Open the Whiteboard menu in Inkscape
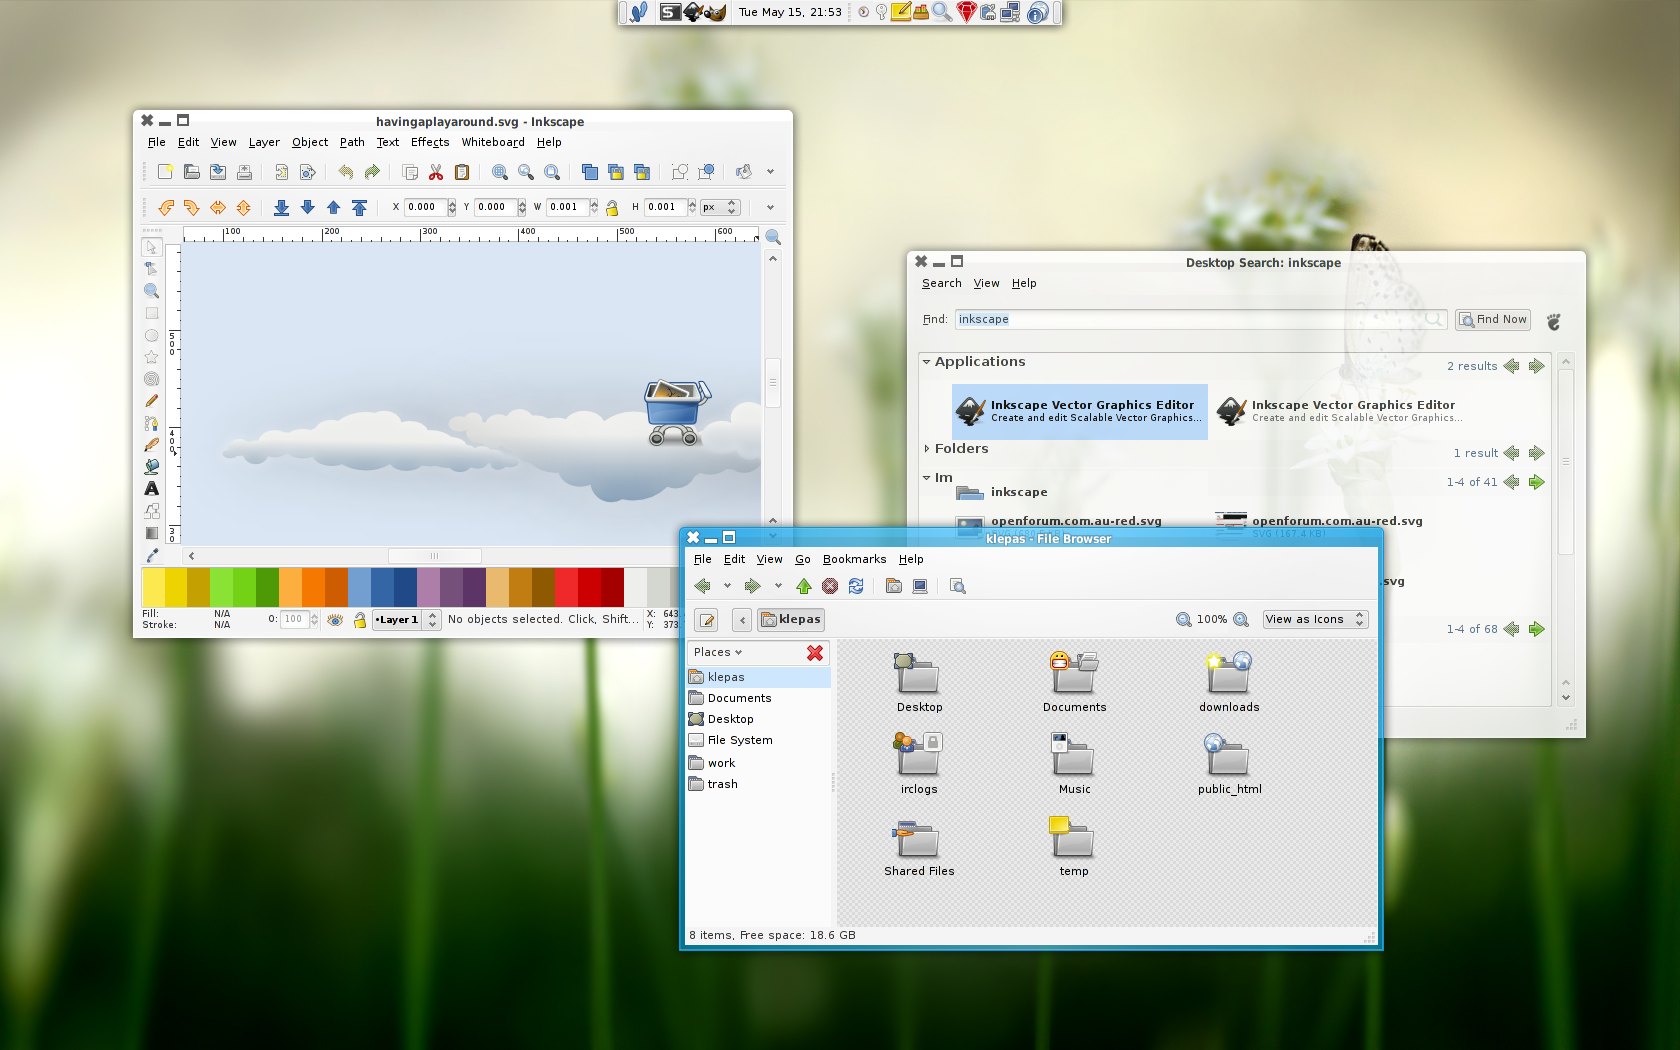 point(493,142)
